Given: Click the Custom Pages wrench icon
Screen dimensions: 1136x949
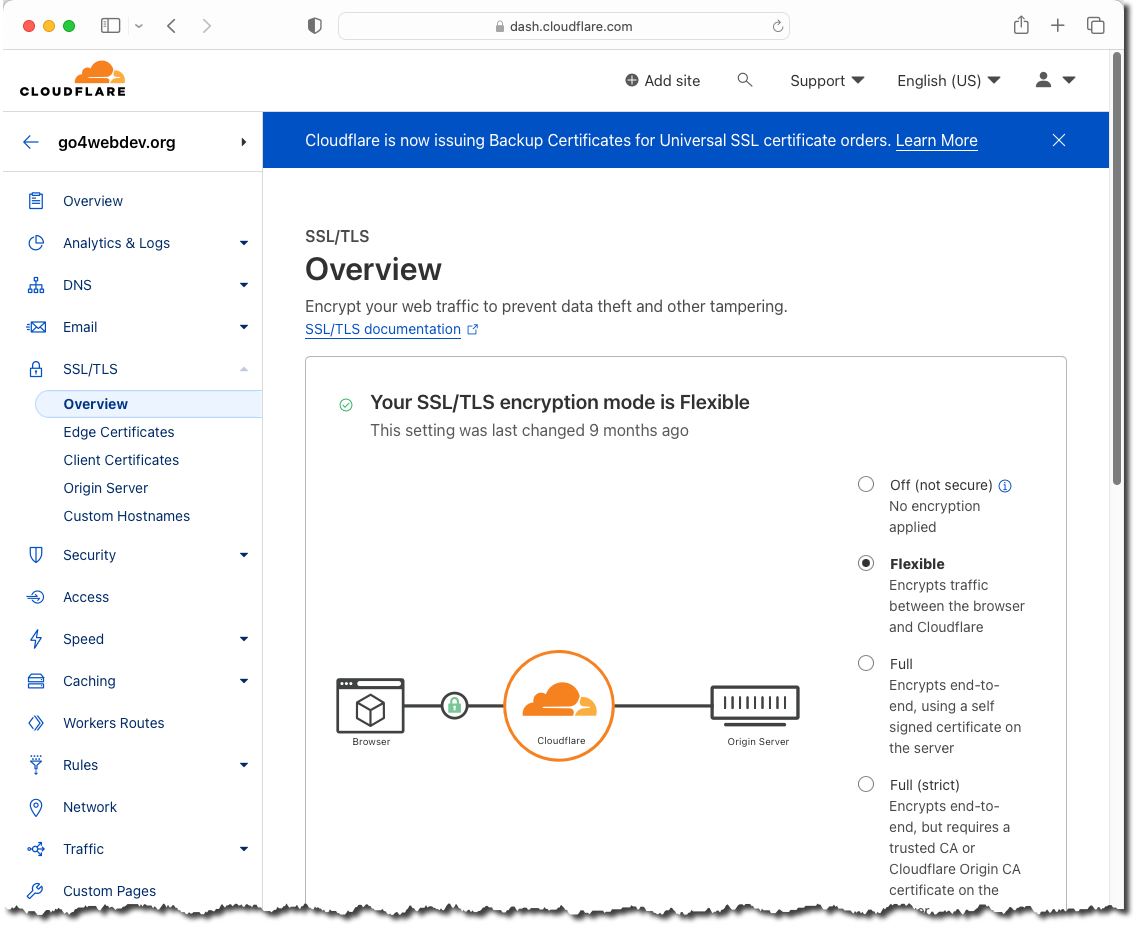Looking at the screenshot, I should click(36, 891).
